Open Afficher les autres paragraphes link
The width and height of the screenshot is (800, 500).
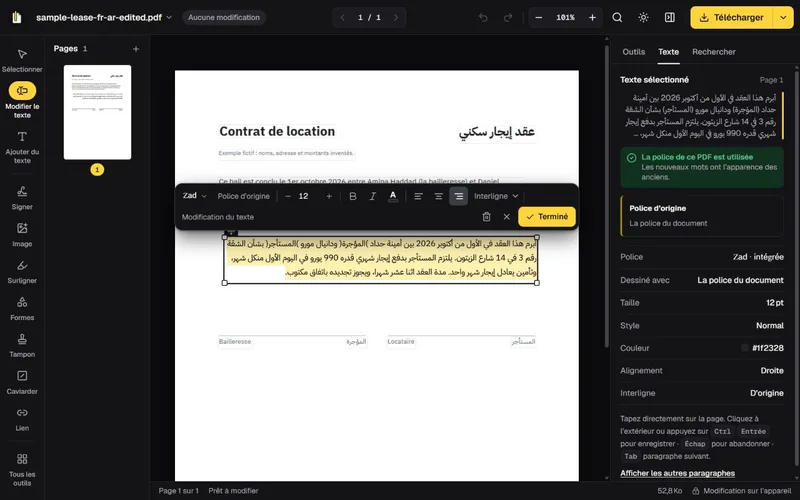tap(678, 473)
